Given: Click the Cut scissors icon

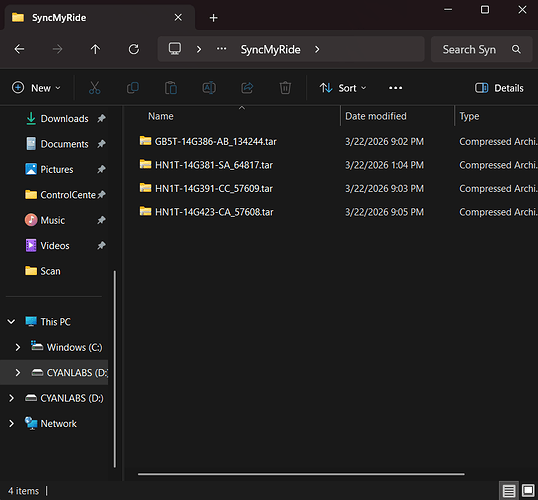Looking at the screenshot, I should tap(94, 88).
